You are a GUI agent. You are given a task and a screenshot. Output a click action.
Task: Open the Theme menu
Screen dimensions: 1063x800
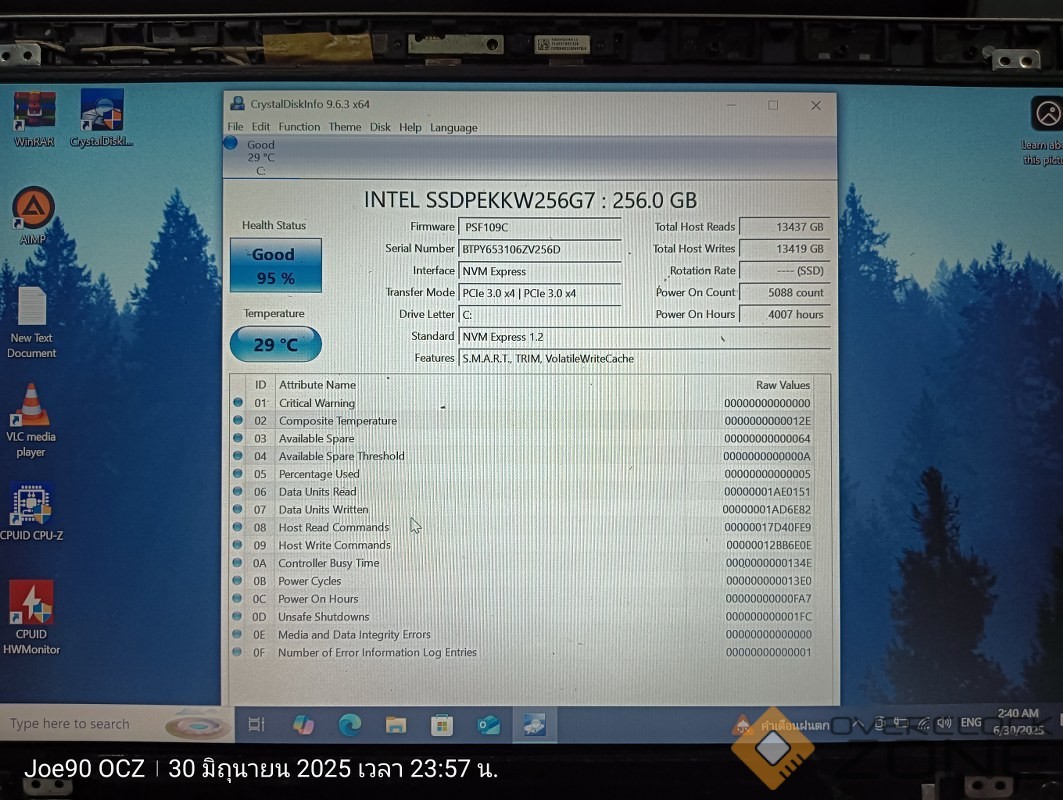[x=345, y=127]
